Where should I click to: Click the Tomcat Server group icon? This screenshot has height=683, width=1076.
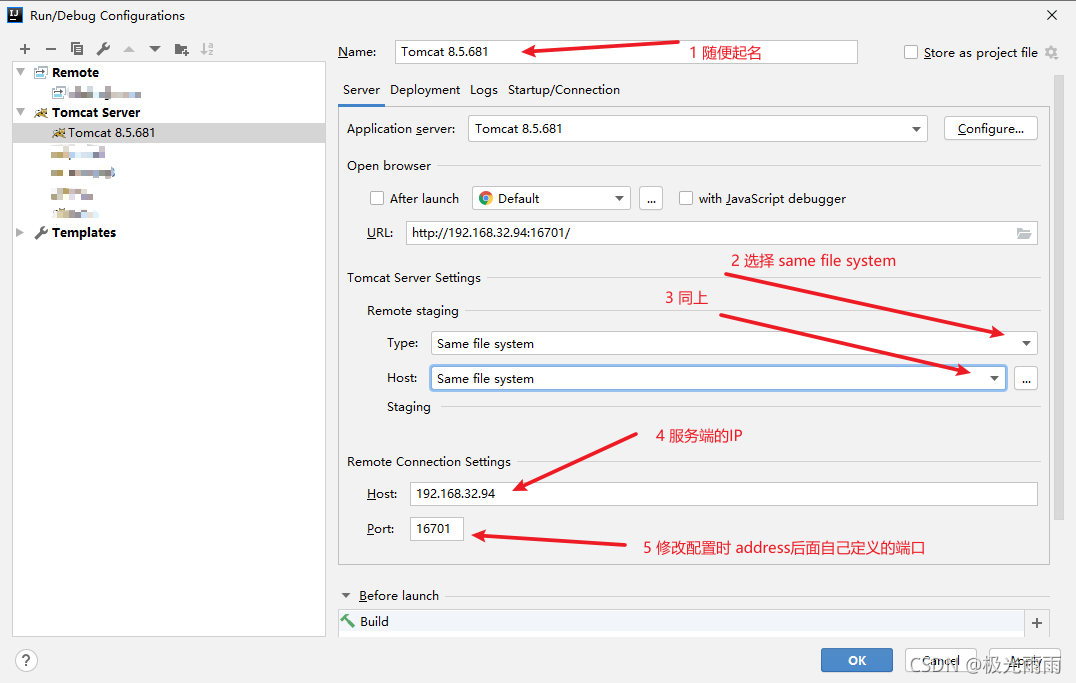[41, 113]
